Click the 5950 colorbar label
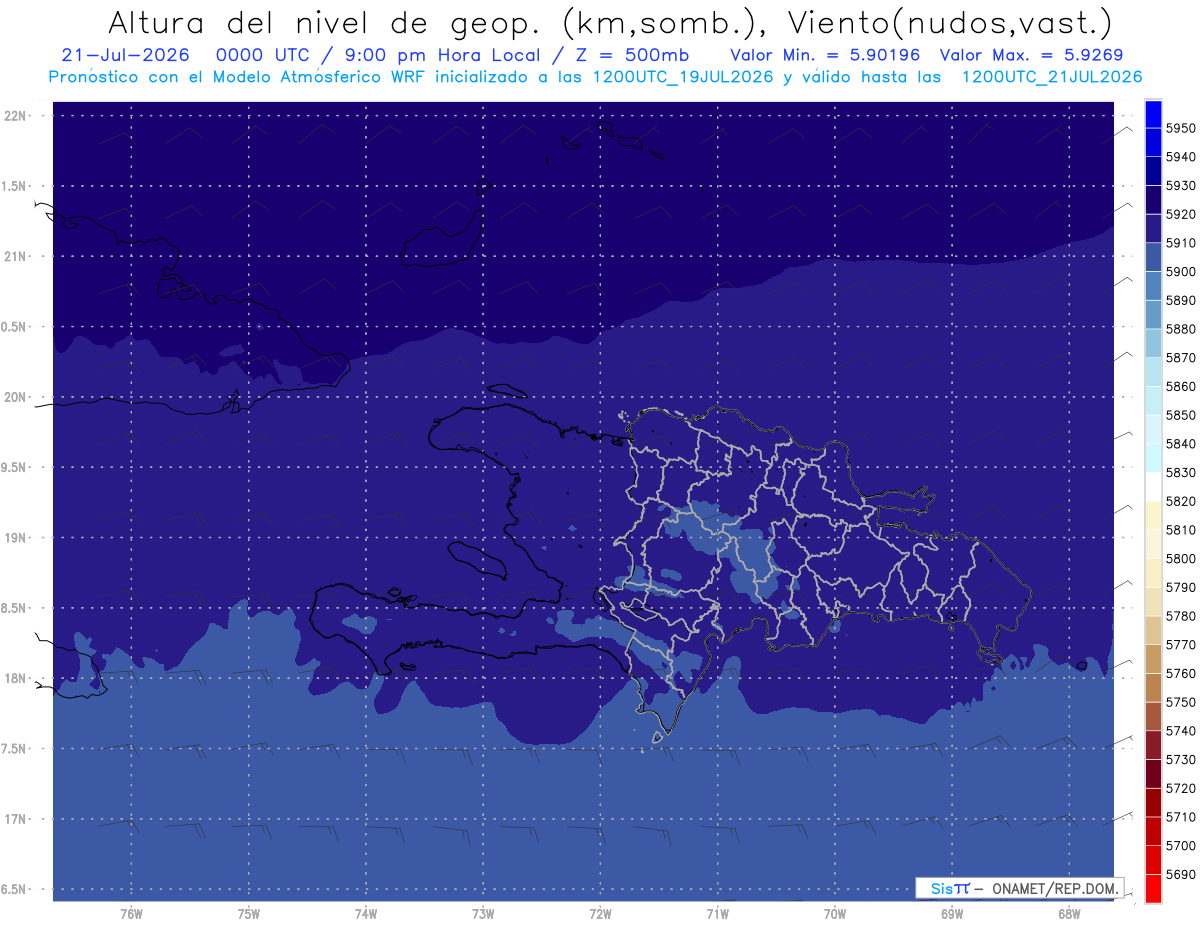This screenshot has width=1200, height=927. tap(1181, 128)
